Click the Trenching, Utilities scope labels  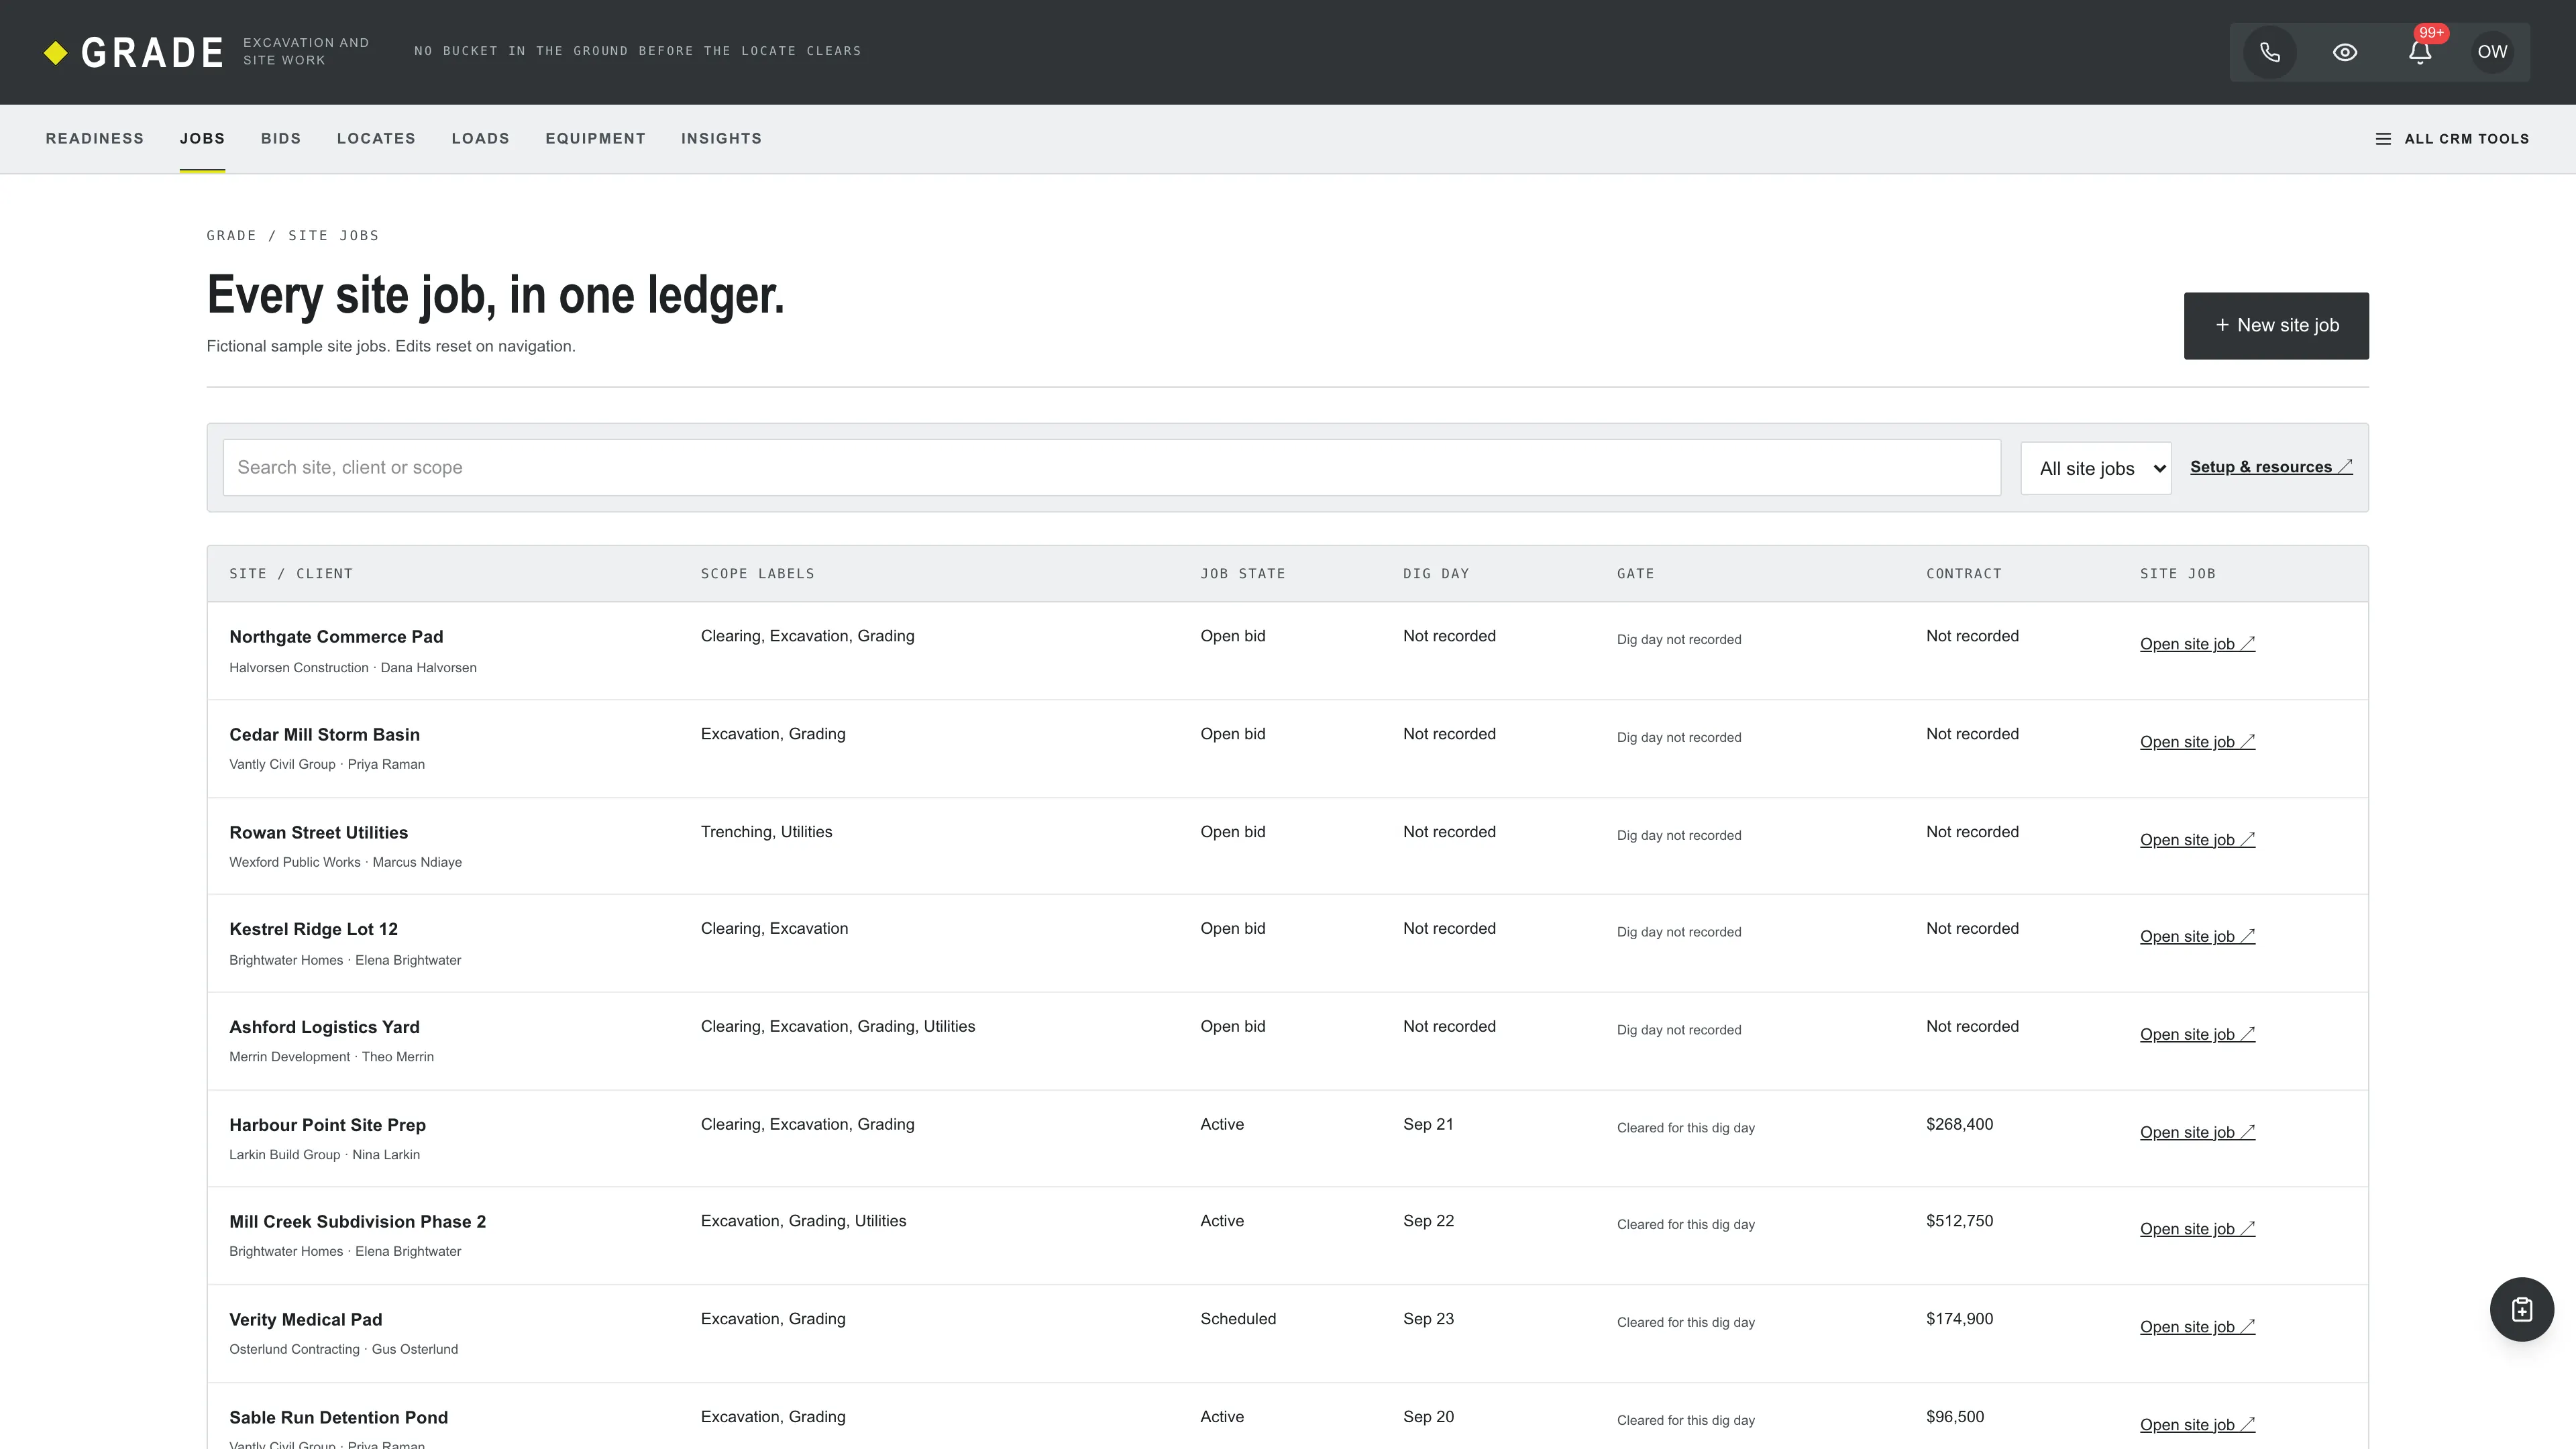766,832
